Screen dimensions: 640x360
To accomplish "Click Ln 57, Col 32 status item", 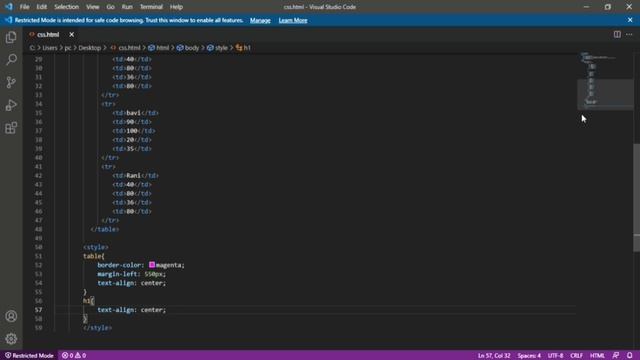I will (x=494, y=356).
